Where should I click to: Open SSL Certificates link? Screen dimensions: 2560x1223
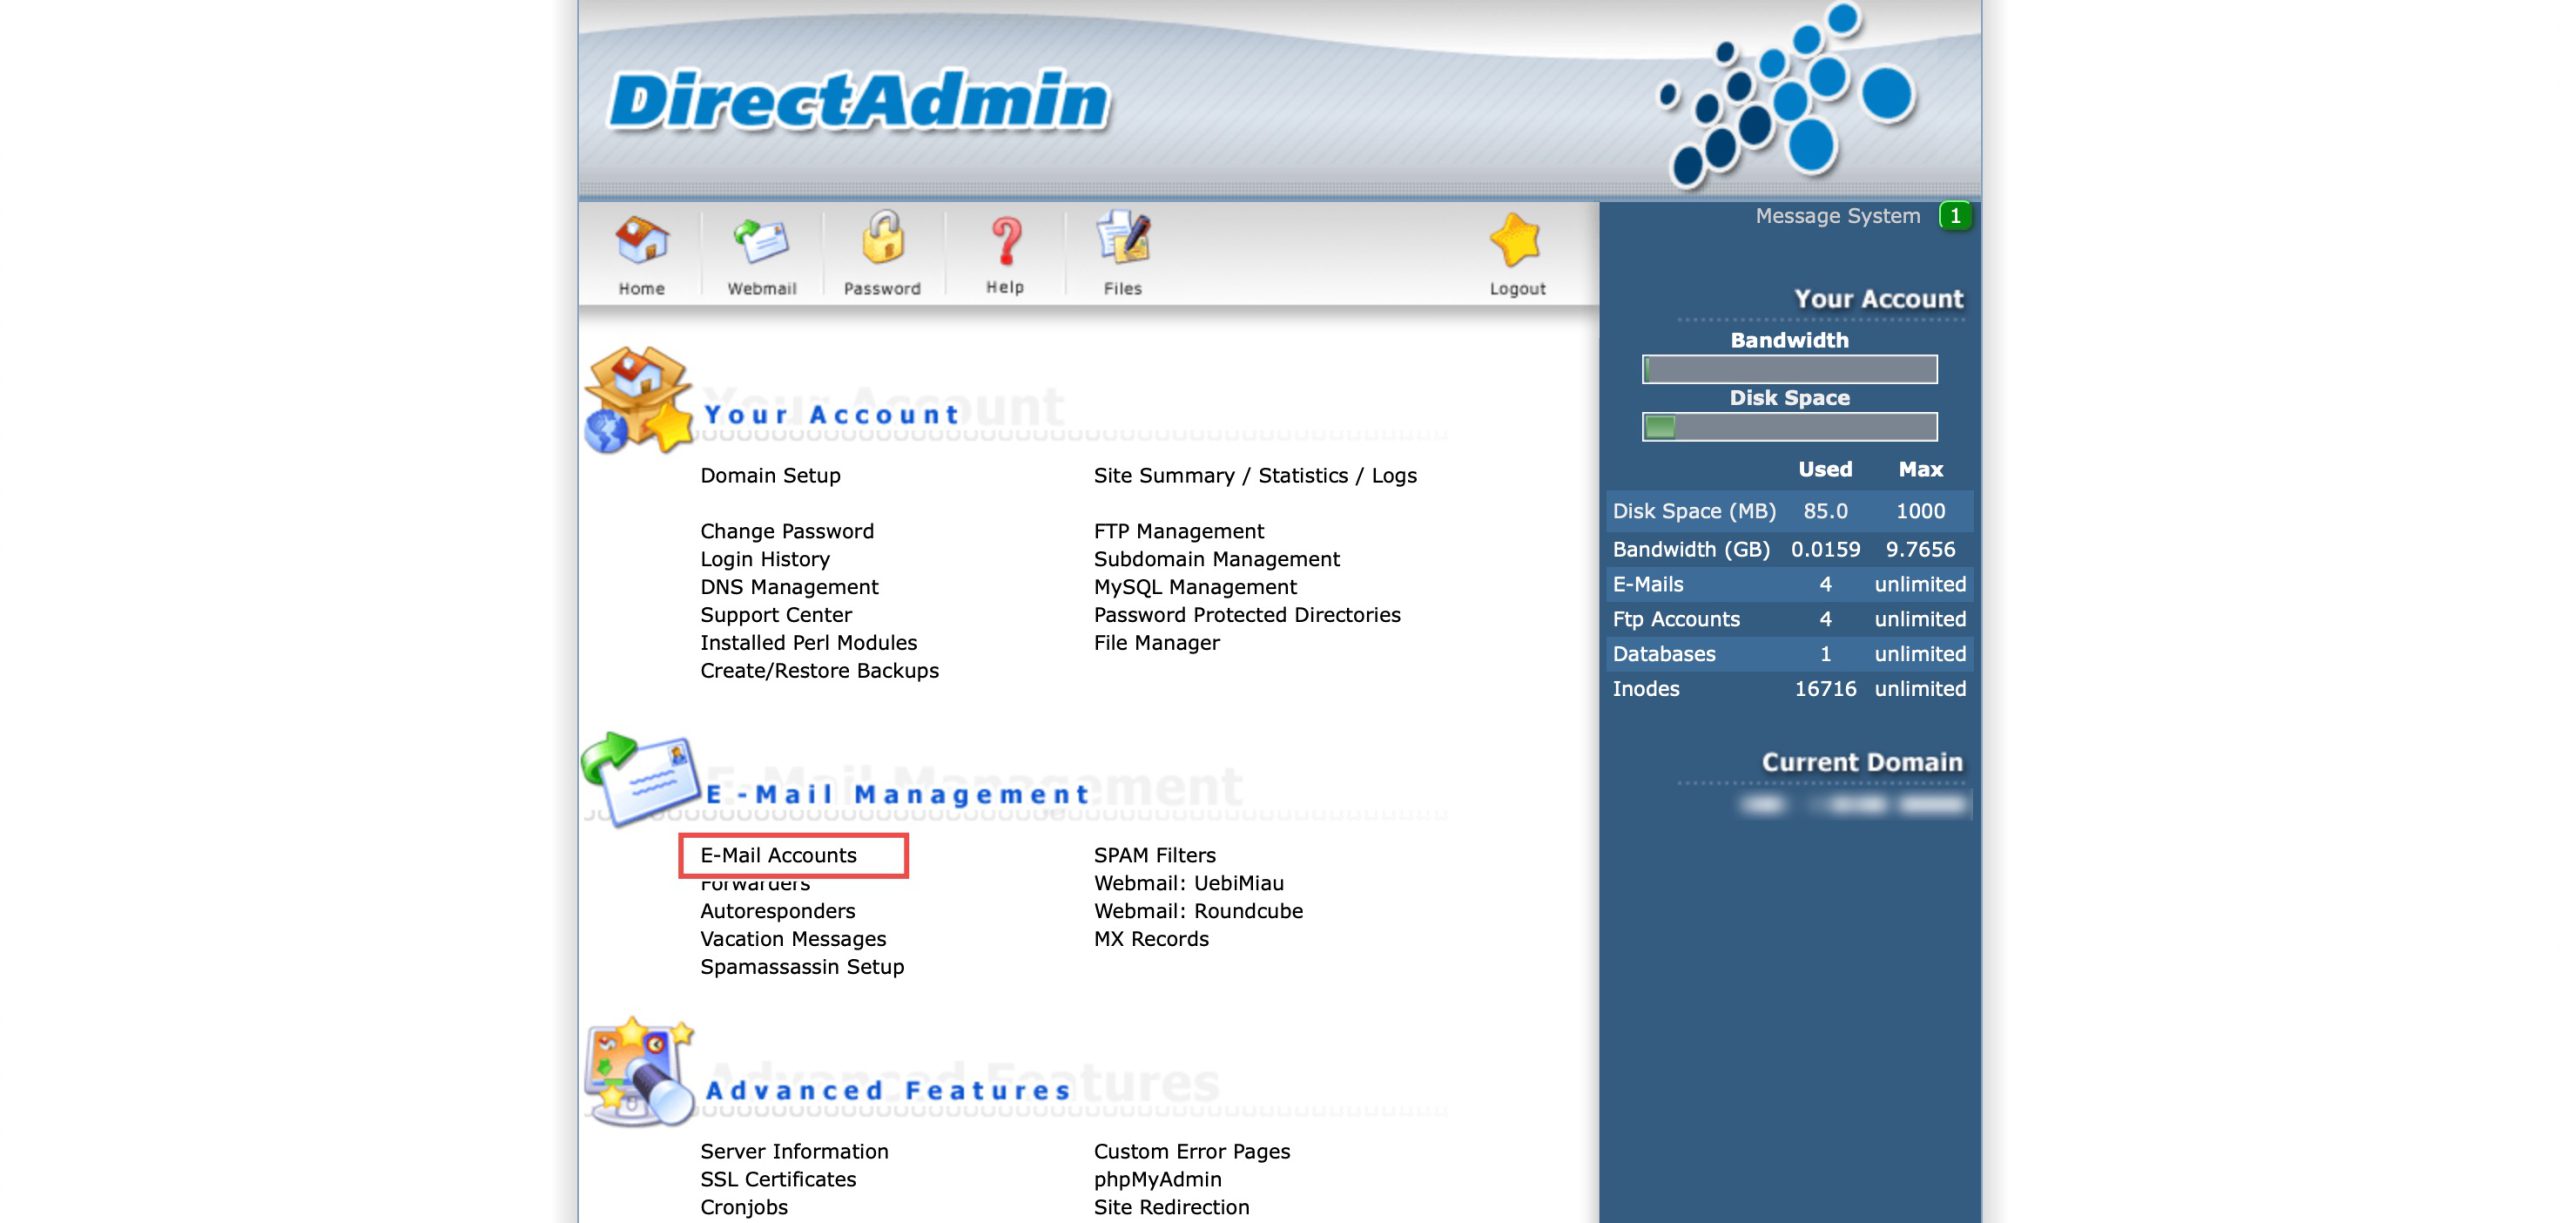778,1179
